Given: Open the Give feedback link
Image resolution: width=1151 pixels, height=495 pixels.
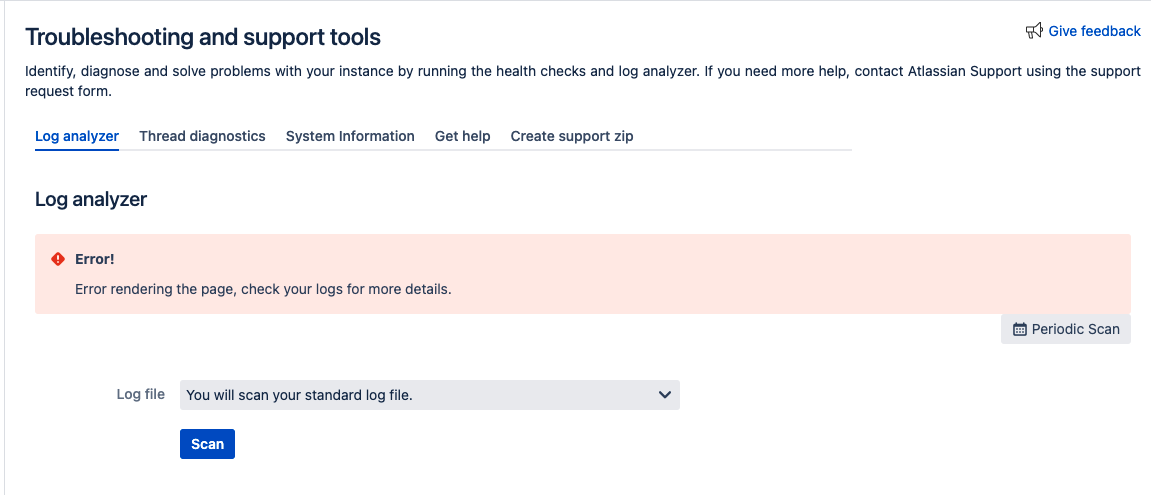Looking at the screenshot, I should tap(1094, 31).
